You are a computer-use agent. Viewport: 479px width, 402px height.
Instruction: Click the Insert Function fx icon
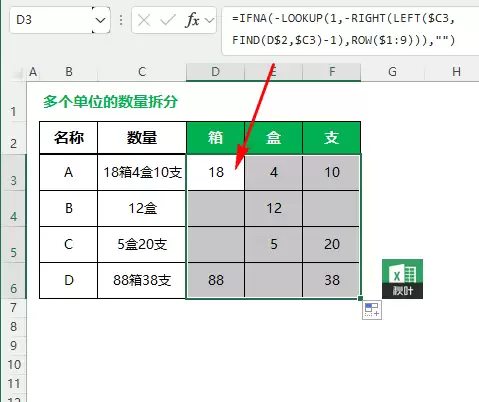point(192,20)
